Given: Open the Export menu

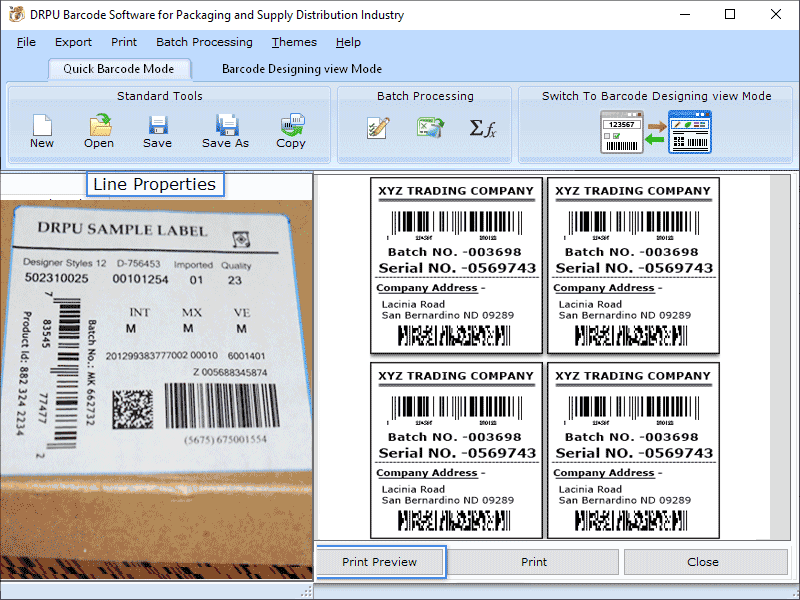Looking at the screenshot, I should (x=73, y=42).
